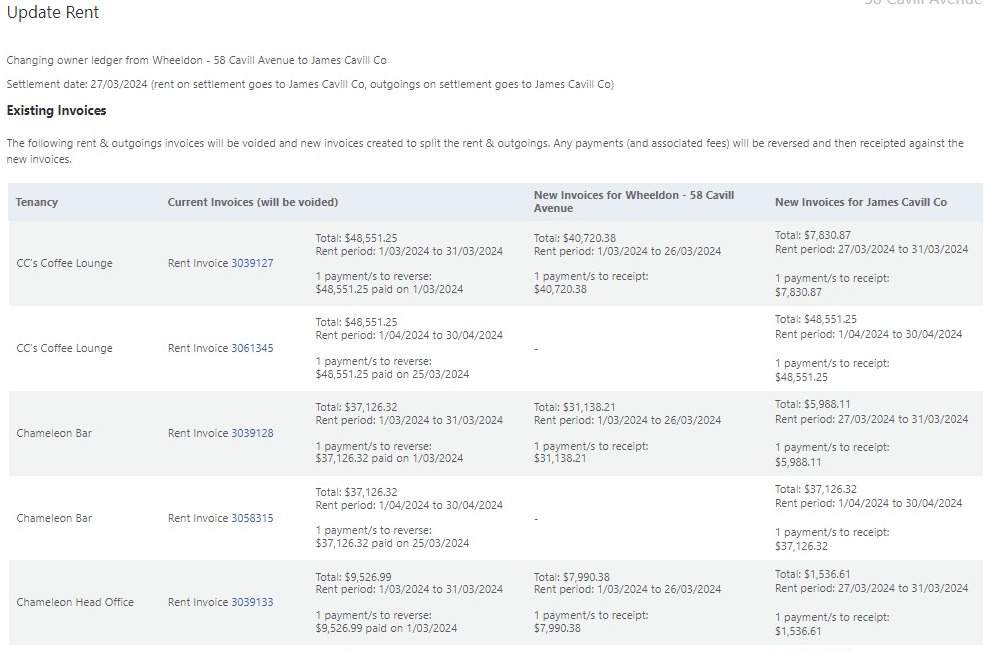Select the Wheeldon to James Cavill Co change text
Screen dimensions: 997x651
200,60
